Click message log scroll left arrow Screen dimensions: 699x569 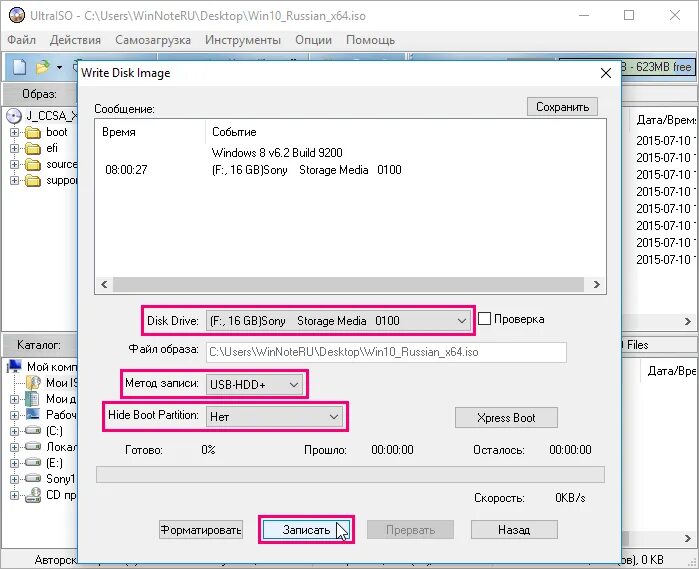(104, 284)
